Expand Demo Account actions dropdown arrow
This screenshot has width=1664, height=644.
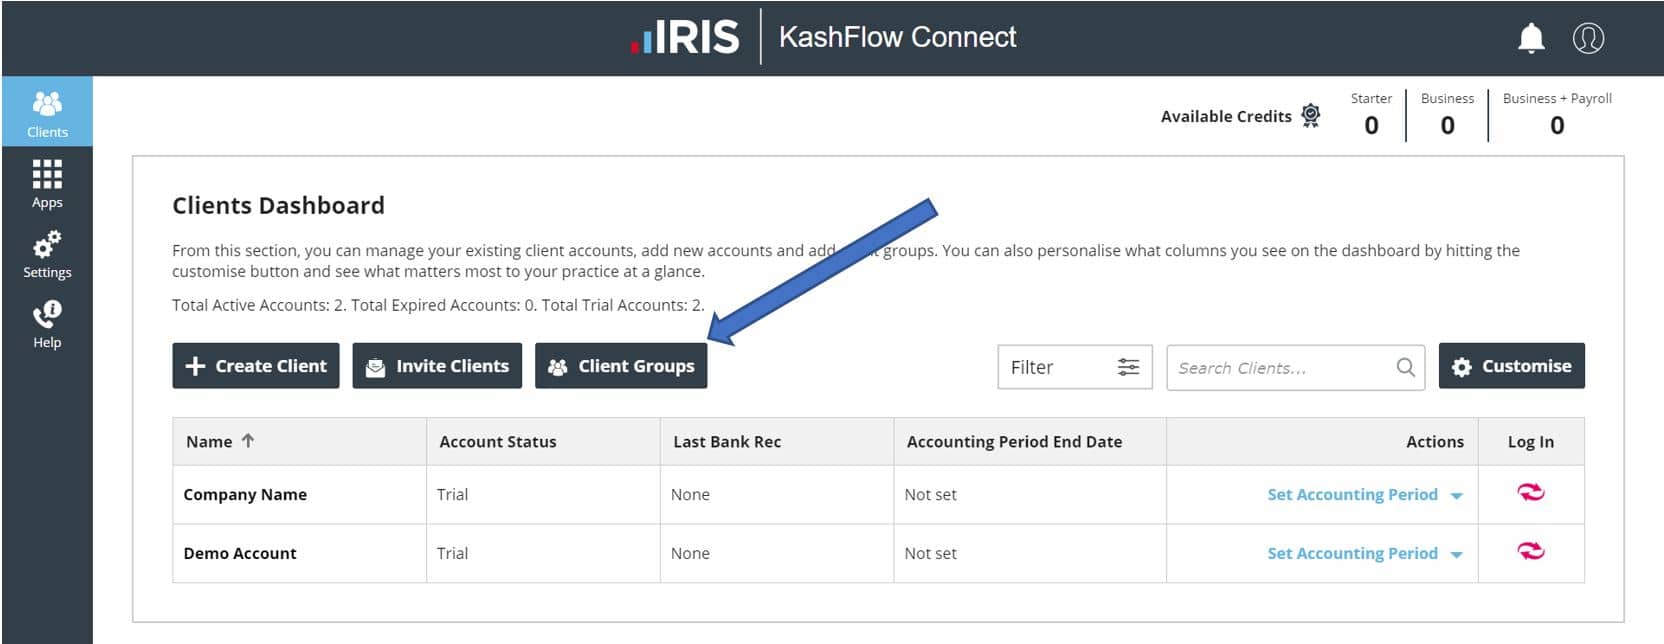pyautogui.click(x=1457, y=555)
